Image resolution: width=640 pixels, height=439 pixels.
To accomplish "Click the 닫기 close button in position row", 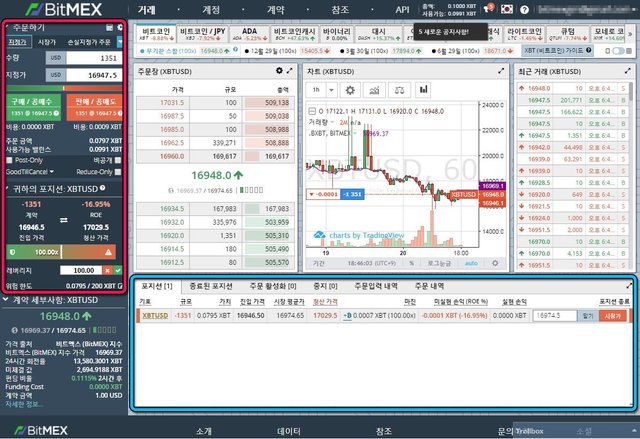I will point(588,316).
